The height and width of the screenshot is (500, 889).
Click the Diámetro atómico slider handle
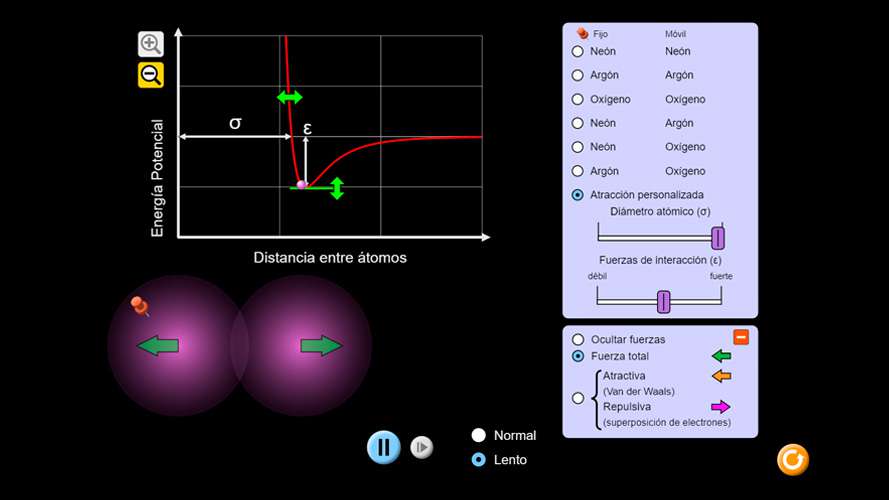coord(717,238)
